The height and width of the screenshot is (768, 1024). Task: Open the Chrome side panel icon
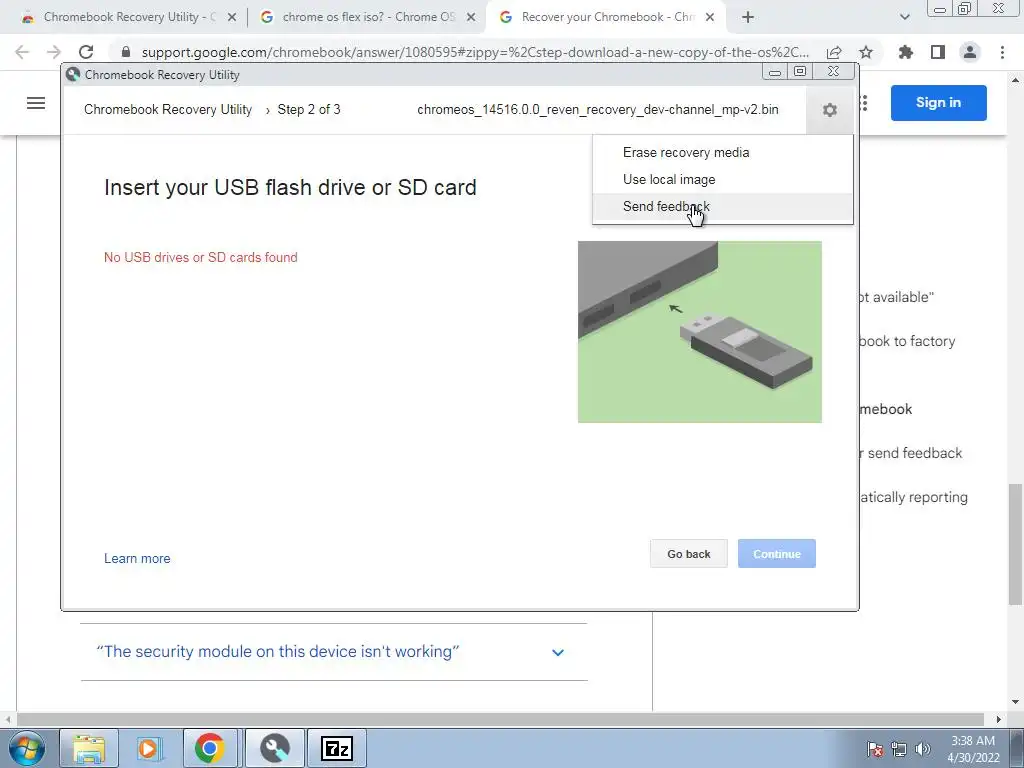(x=938, y=52)
